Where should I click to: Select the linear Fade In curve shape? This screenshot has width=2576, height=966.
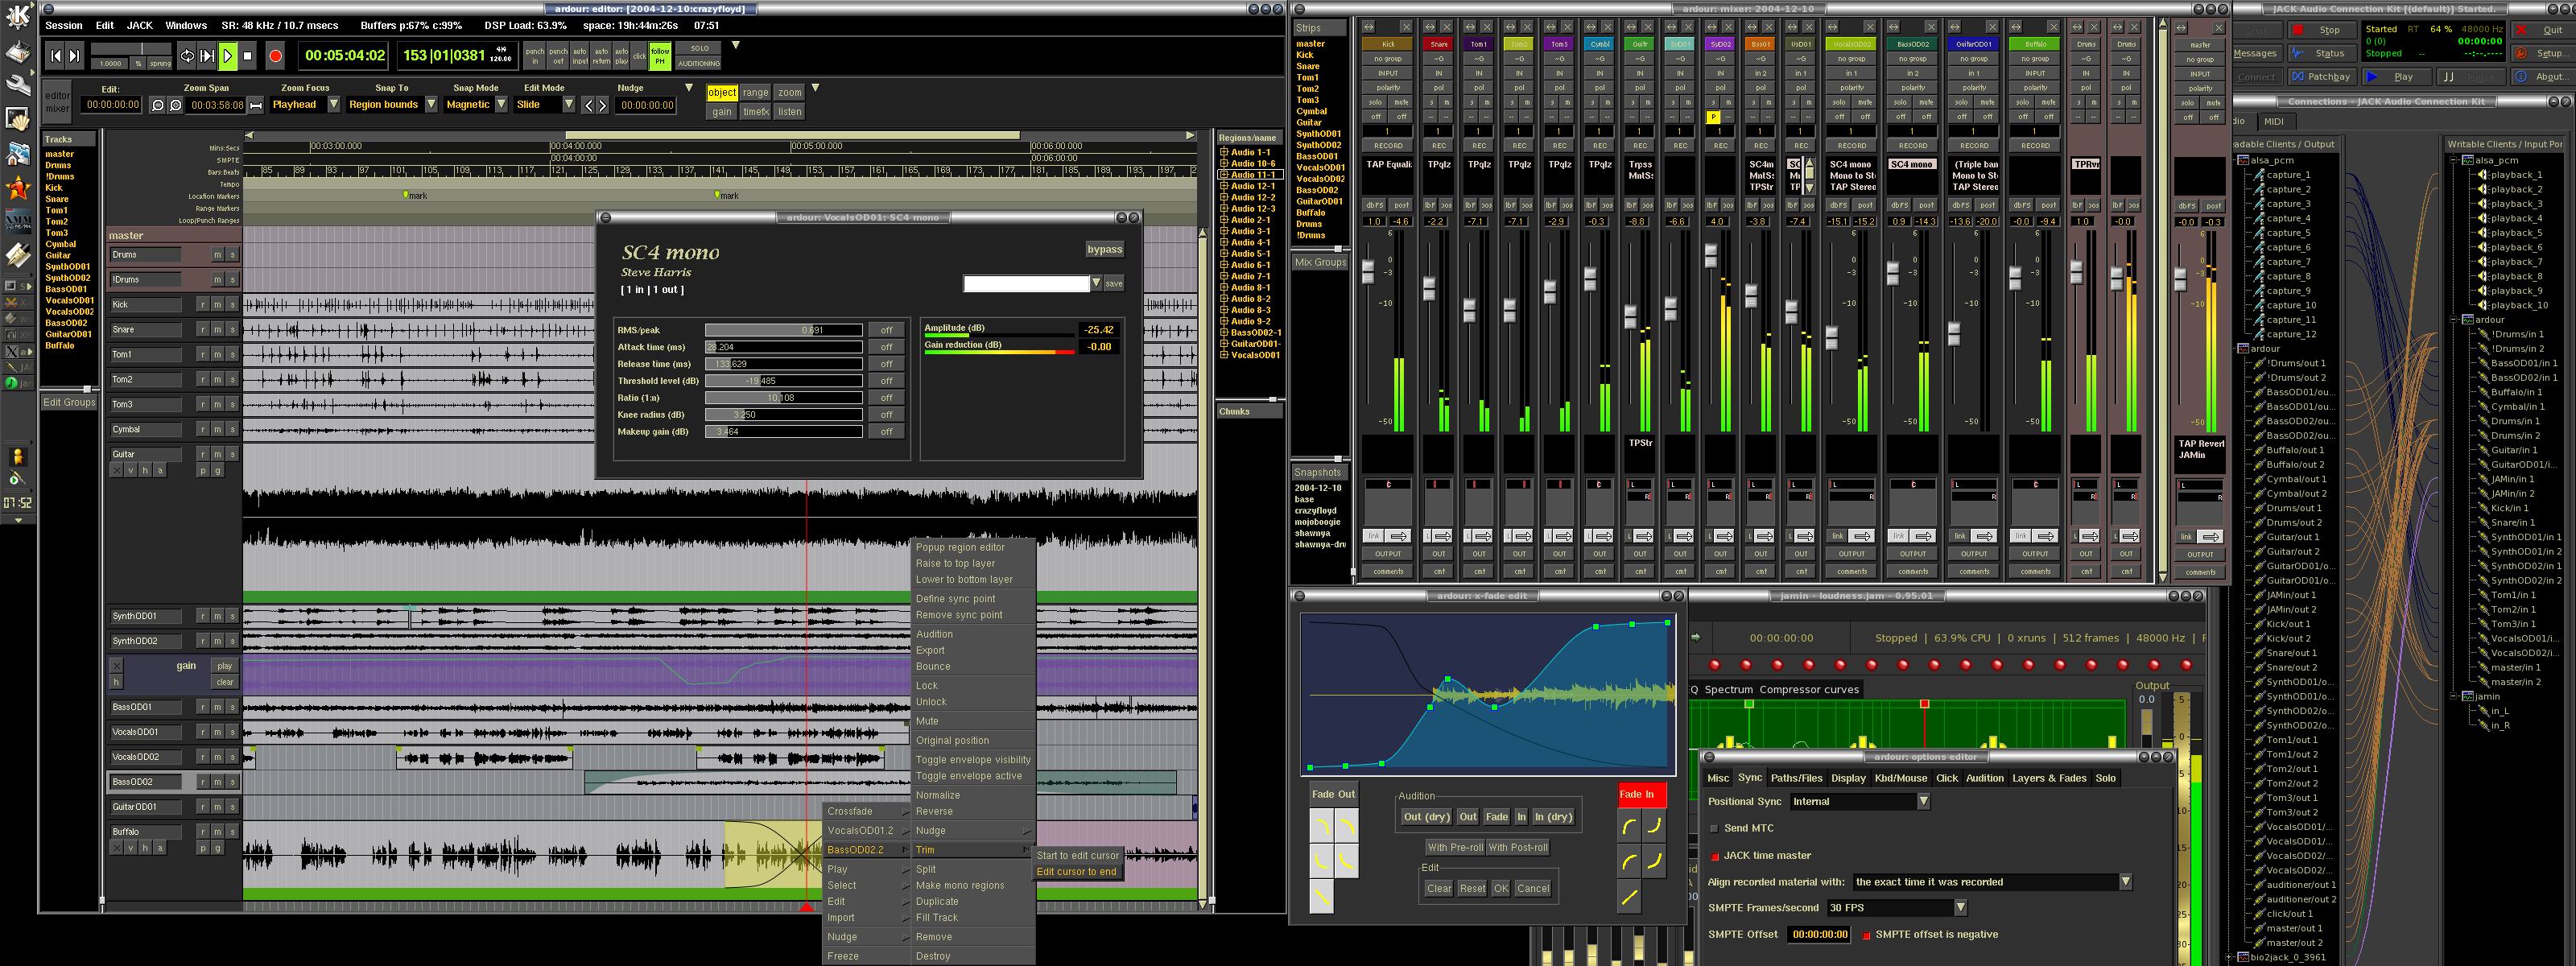click(1629, 897)
